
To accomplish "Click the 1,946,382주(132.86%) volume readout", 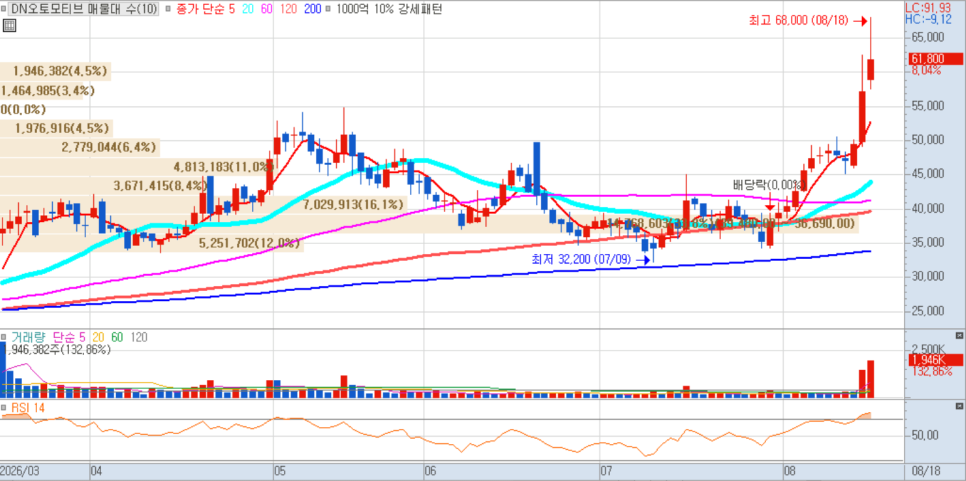I will click(x=56, y=349).
